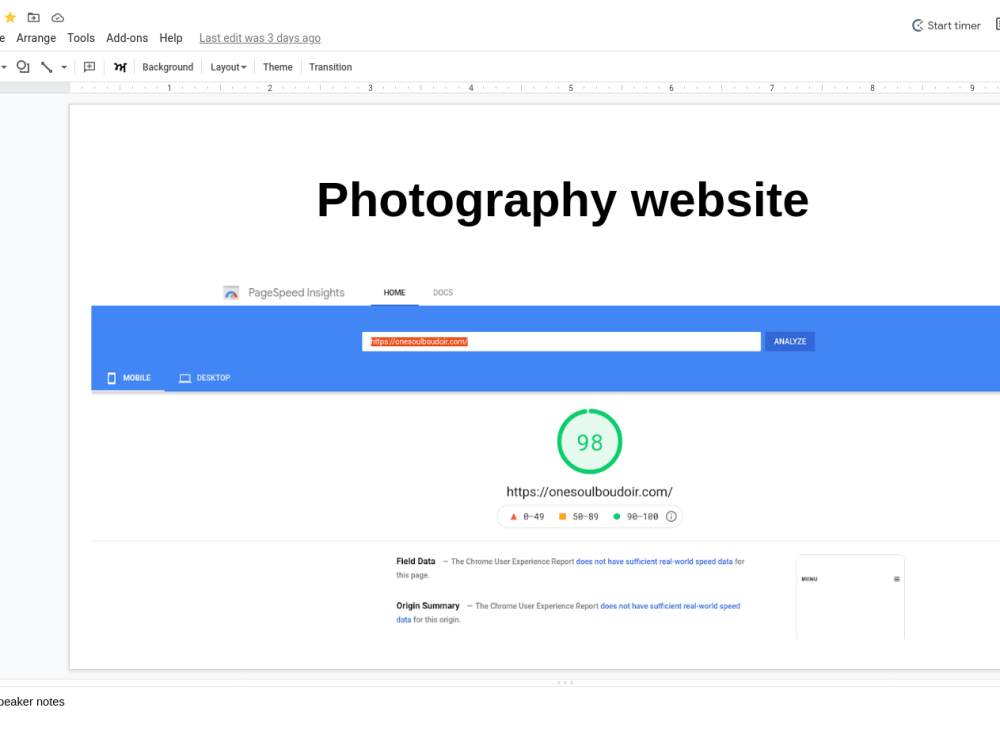Viewport: 1000px width, 750px height.
Task: Click the 98 score gauge
Action: [x=589, y=441]
